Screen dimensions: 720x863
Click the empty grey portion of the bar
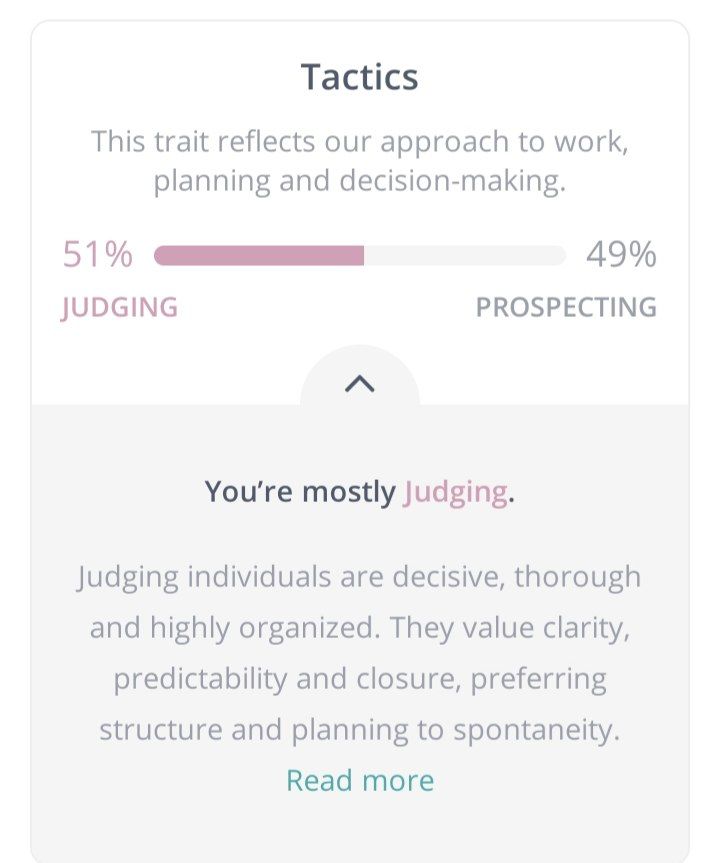point(465,256)
